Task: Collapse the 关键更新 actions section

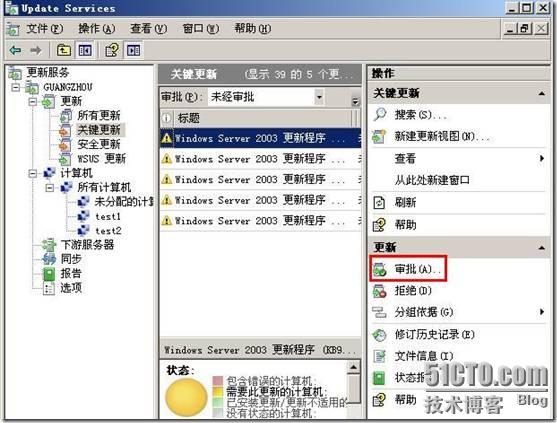Action: tap(541, 94)
